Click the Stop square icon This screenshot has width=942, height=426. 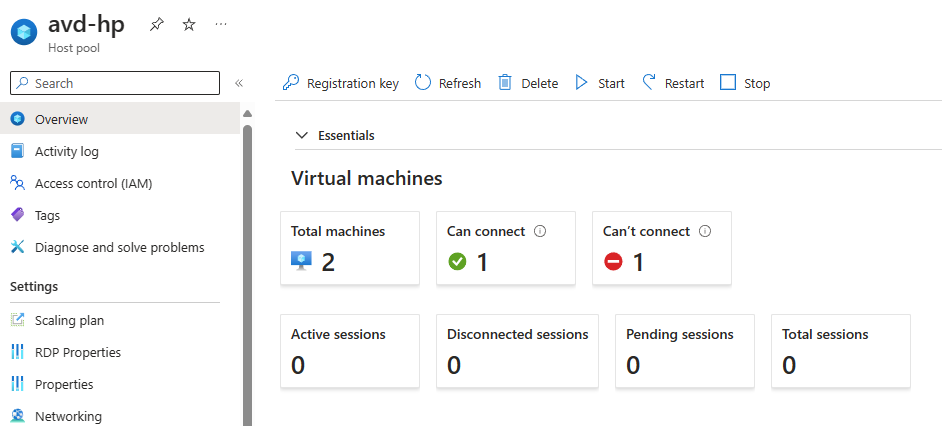[728, 83]
